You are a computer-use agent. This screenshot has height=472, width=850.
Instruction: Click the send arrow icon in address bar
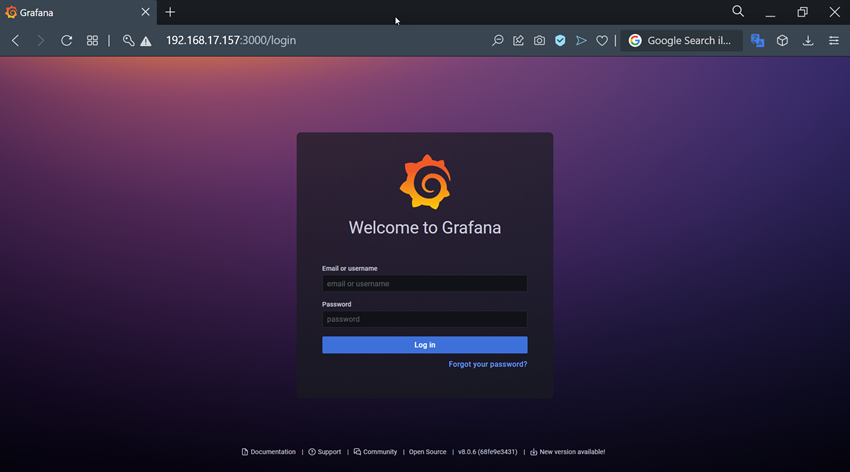581,41
